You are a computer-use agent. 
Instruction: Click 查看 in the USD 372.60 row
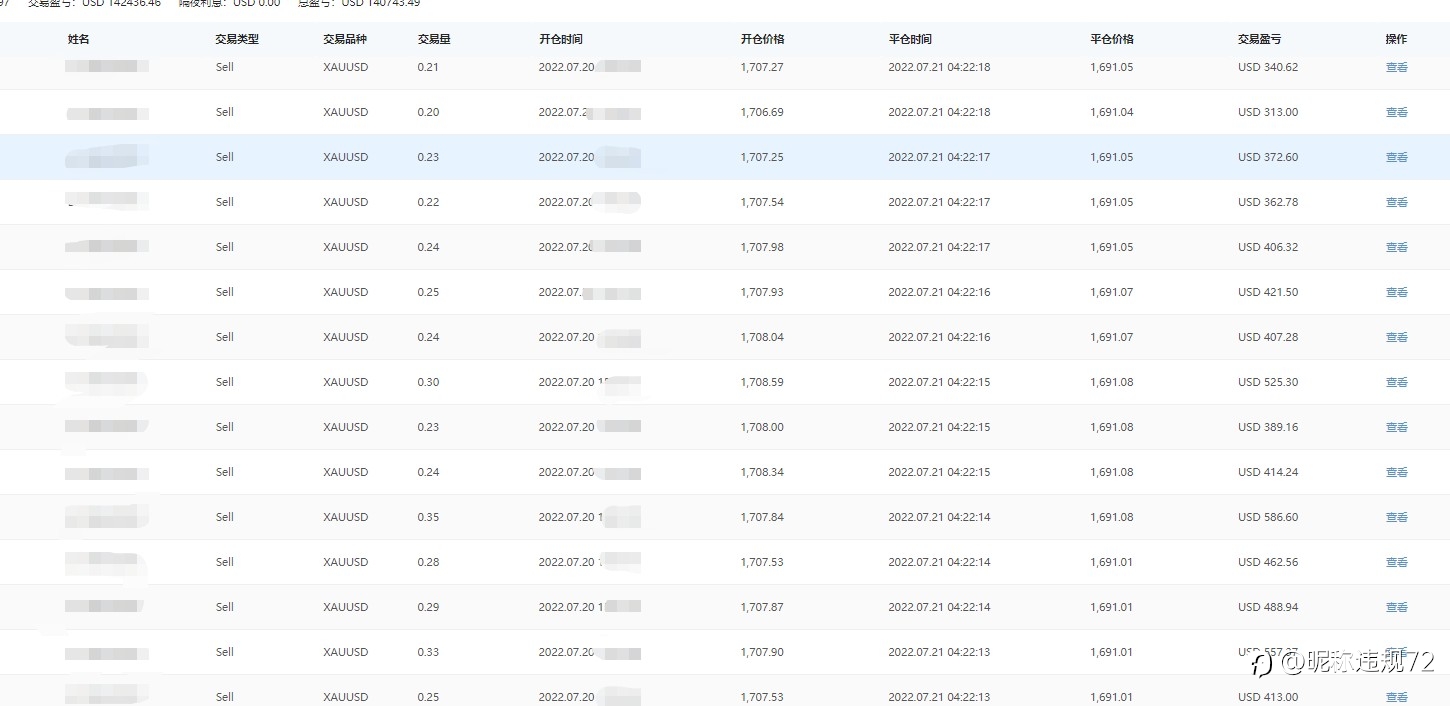[x=1396, y=157]
